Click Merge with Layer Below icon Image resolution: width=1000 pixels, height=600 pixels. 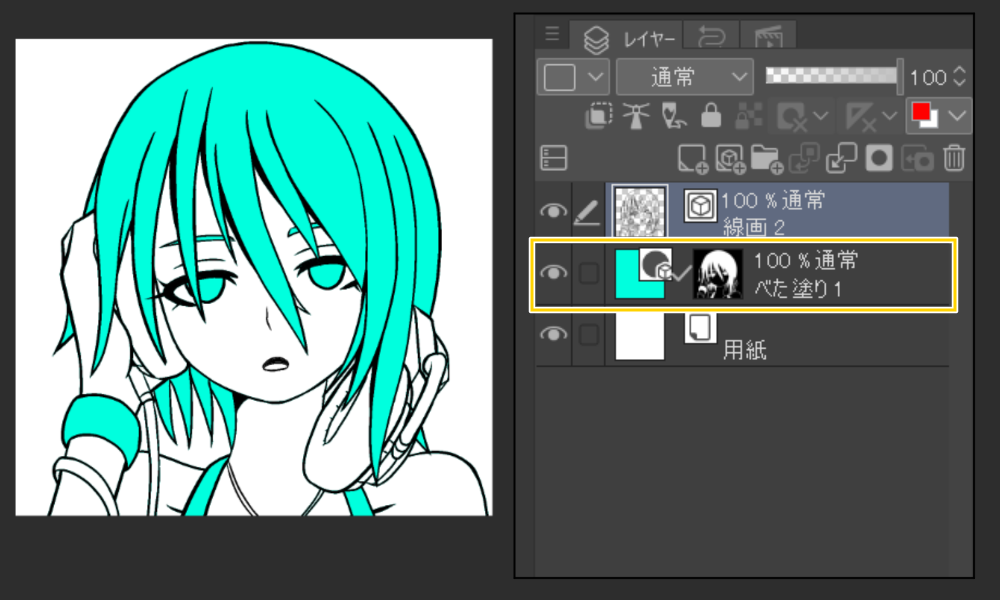coord(841,158)
